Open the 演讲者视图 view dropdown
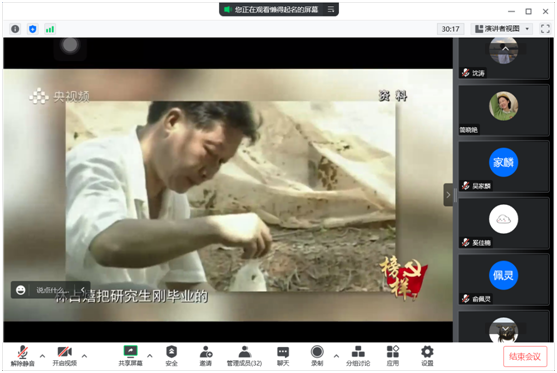Viewport: 557px width, 373px height. point(502,29)
